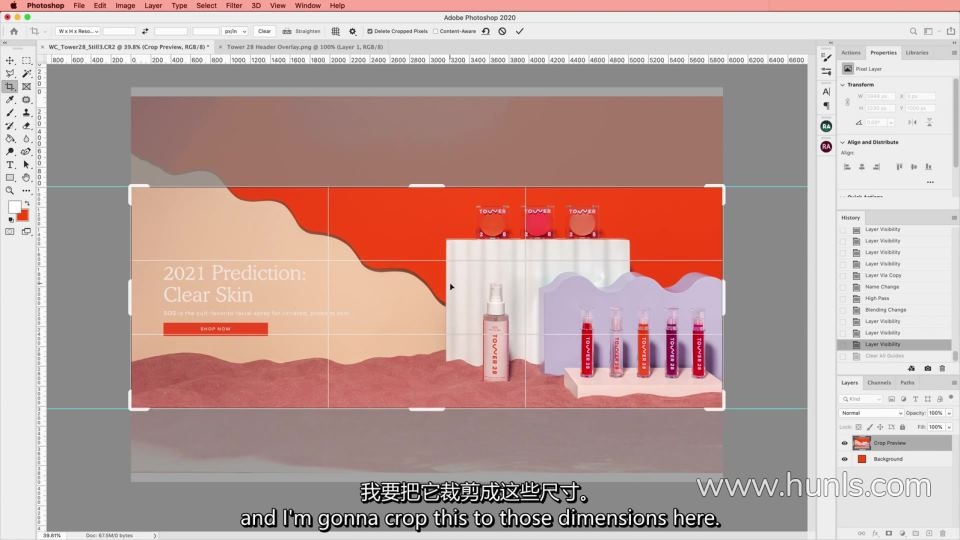This screenshot has width=960, height=540.
Task: Swap the width and height crop values
Action: tap(145, 31)
